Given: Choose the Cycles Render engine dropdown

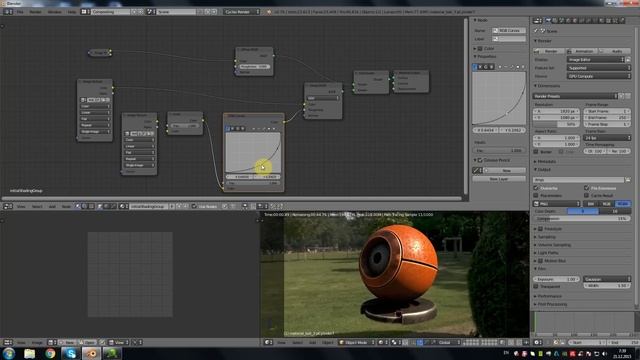Looking at the screenshot, I should coord(242,12).
